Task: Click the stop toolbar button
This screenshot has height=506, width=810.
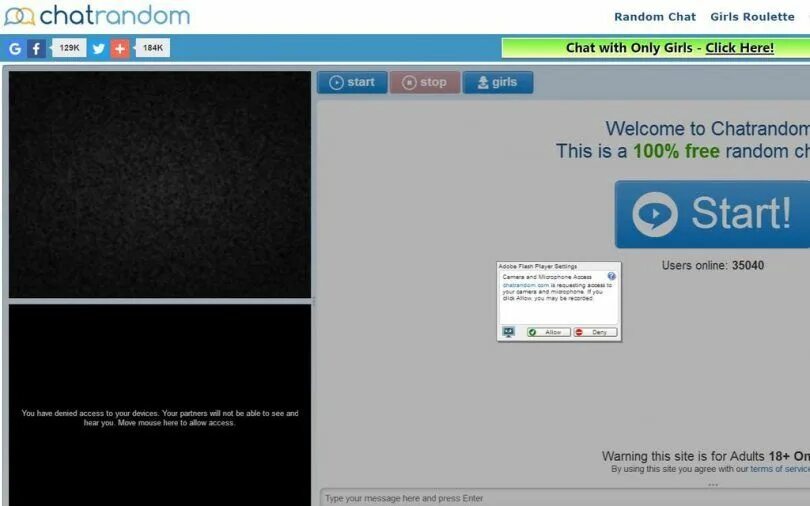Action: point(425,83)
